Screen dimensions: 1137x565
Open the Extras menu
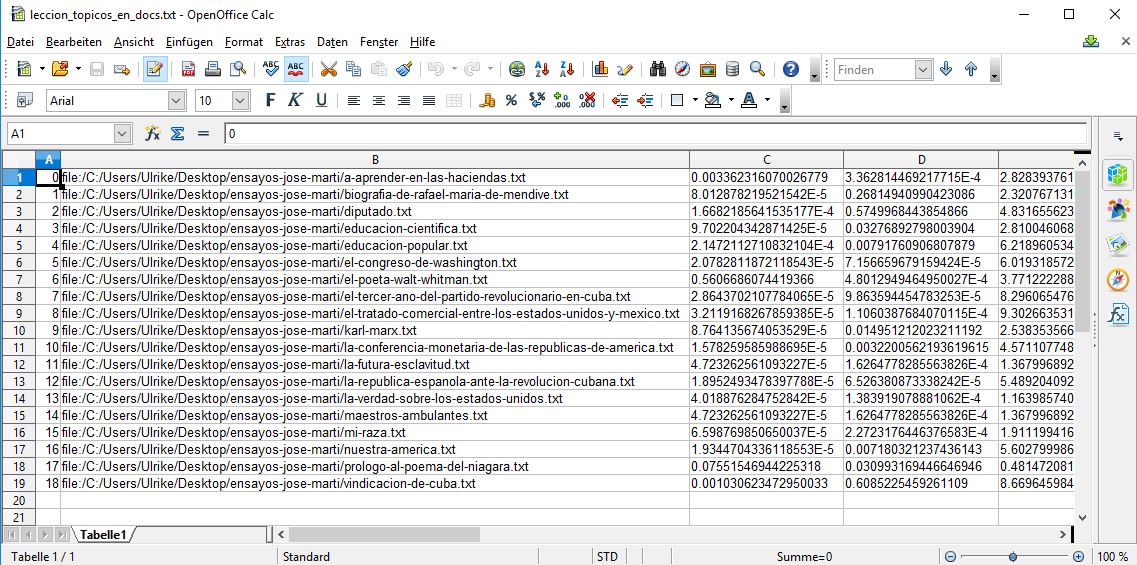[290, 42]
